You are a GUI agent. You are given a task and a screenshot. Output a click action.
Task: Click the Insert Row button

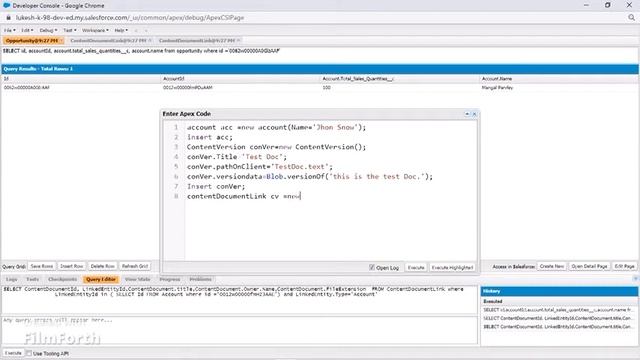pos(71,266)
